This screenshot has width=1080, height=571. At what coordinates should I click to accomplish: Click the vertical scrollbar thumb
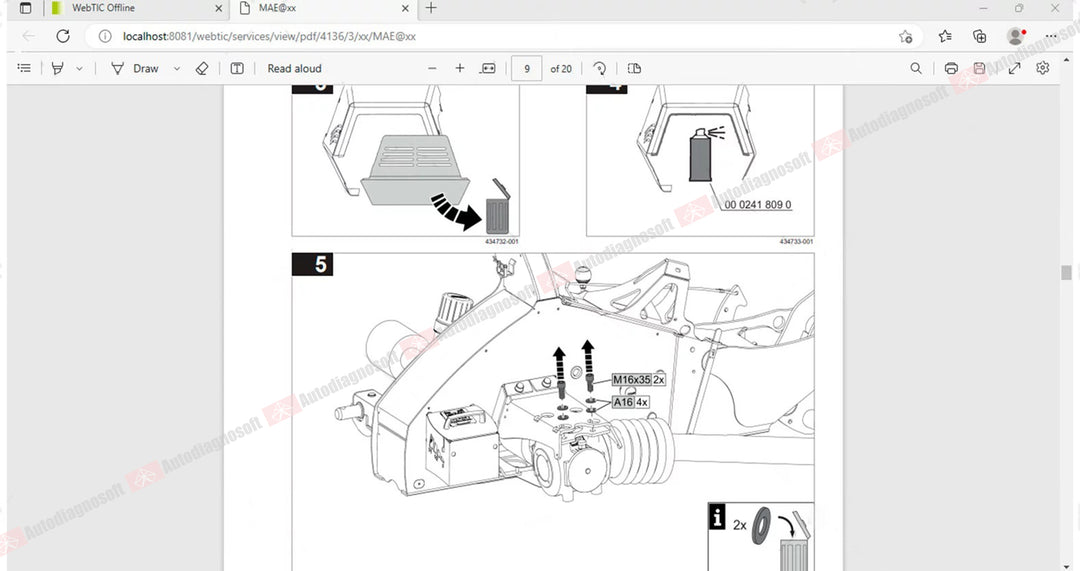(1066, 272)
